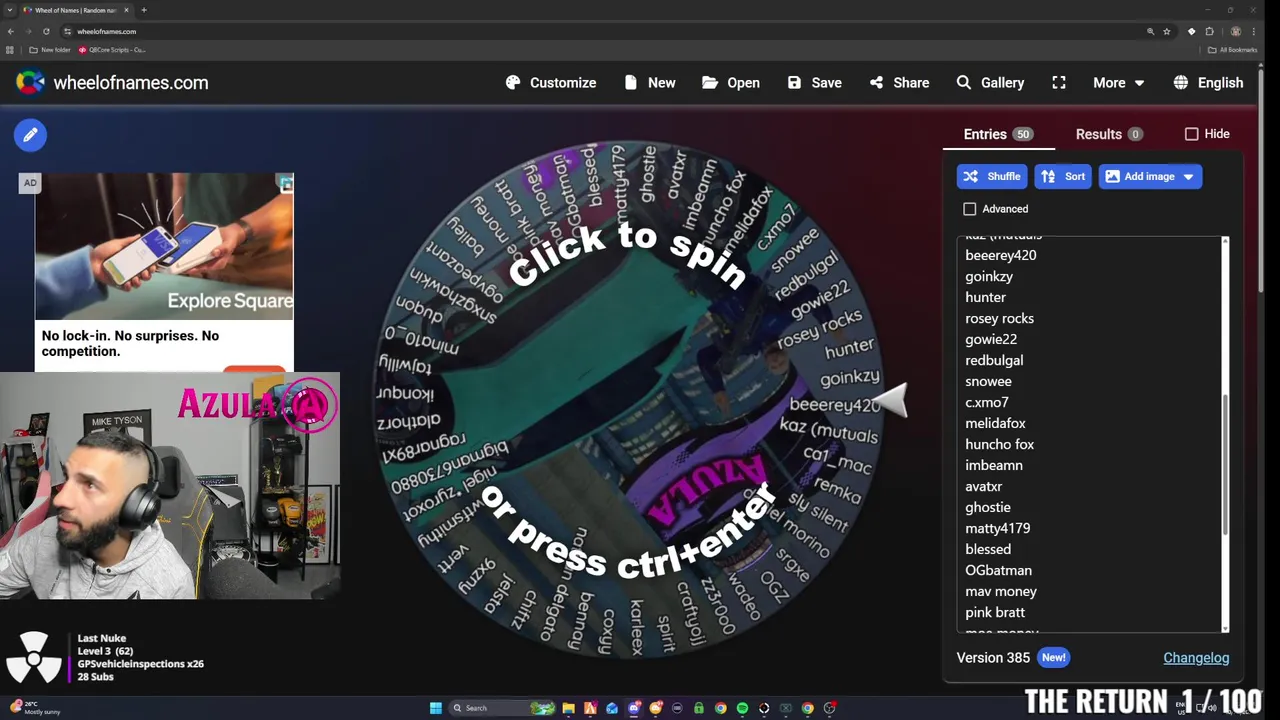Select entry 'melidafox' in the list
This screenshot has height=720, width=1280.
[995, 423]
